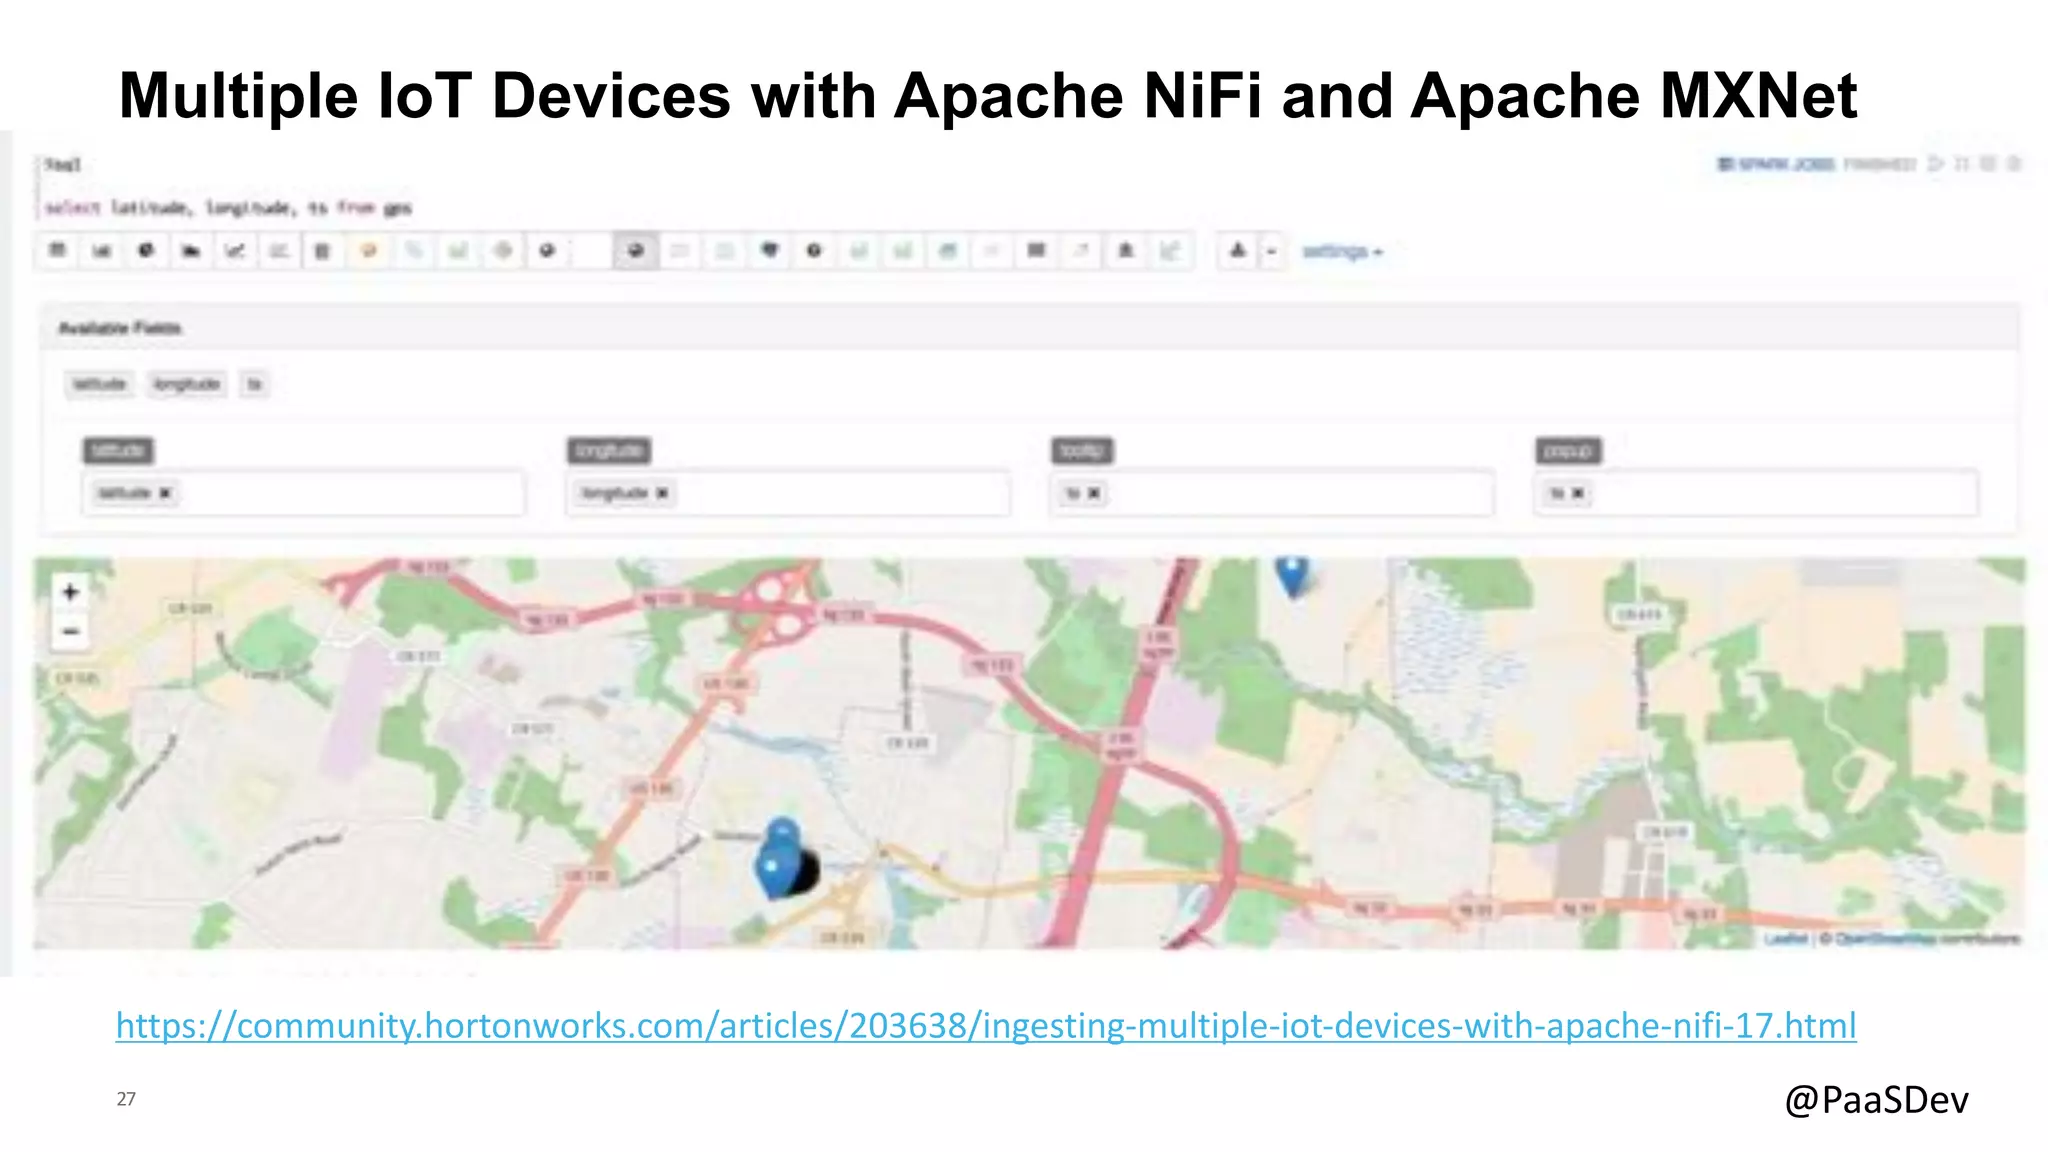Switch to the table view icon
The width and height of the screenshot is (2048, 1152).
click(57, 251)
